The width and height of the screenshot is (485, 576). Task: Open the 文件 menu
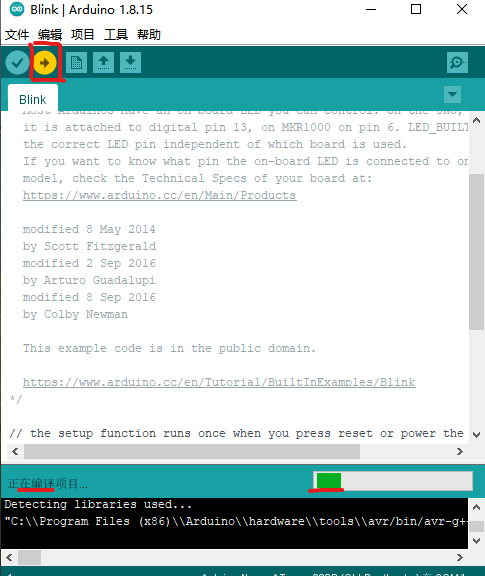click(x=17, y=35)
